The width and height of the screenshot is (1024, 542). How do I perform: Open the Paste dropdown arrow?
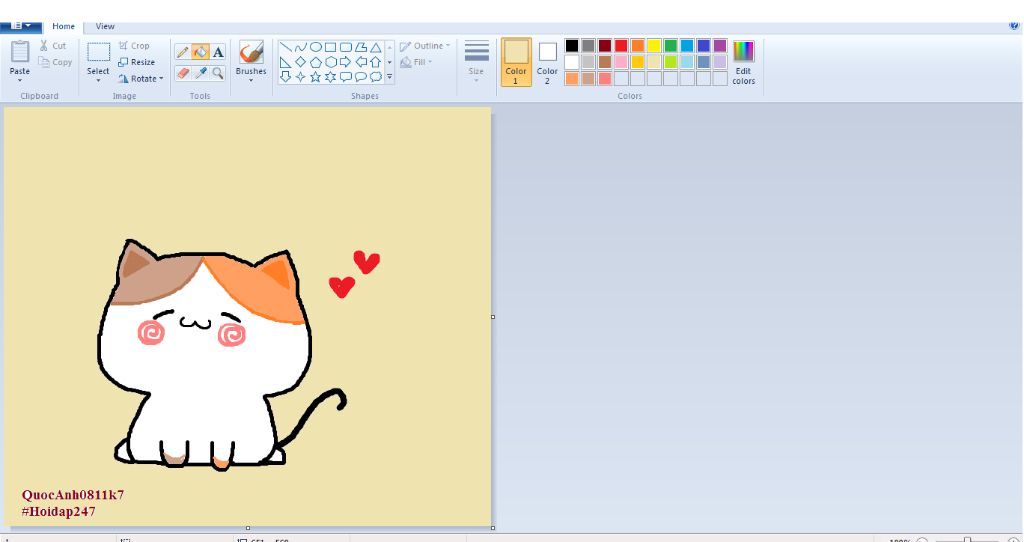pyautogui.click(x=20, y=80)
